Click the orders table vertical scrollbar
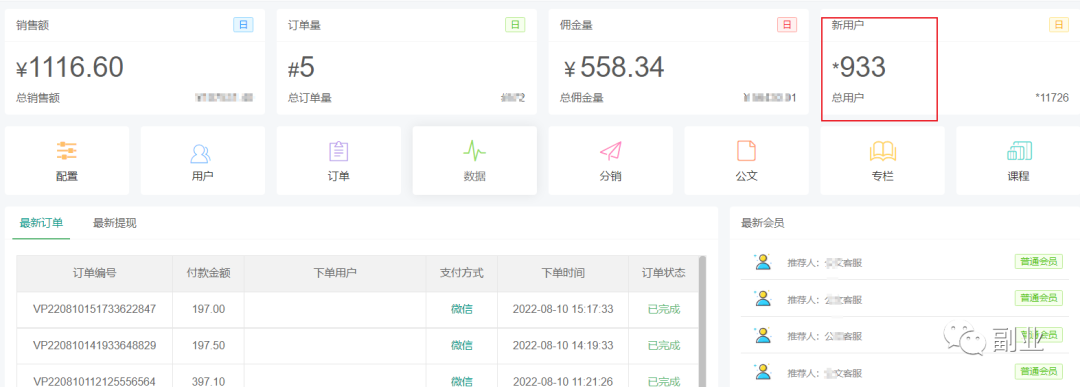 tap(702, 321)
